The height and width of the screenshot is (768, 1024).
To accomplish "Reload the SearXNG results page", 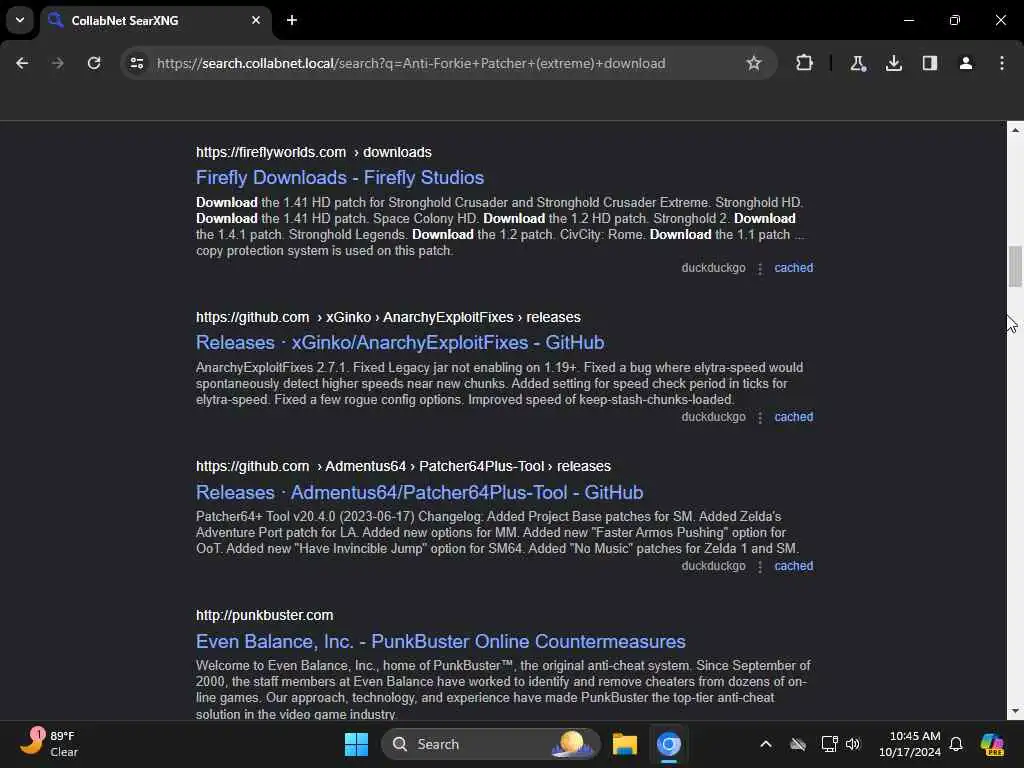I will [x=94, y=63].
